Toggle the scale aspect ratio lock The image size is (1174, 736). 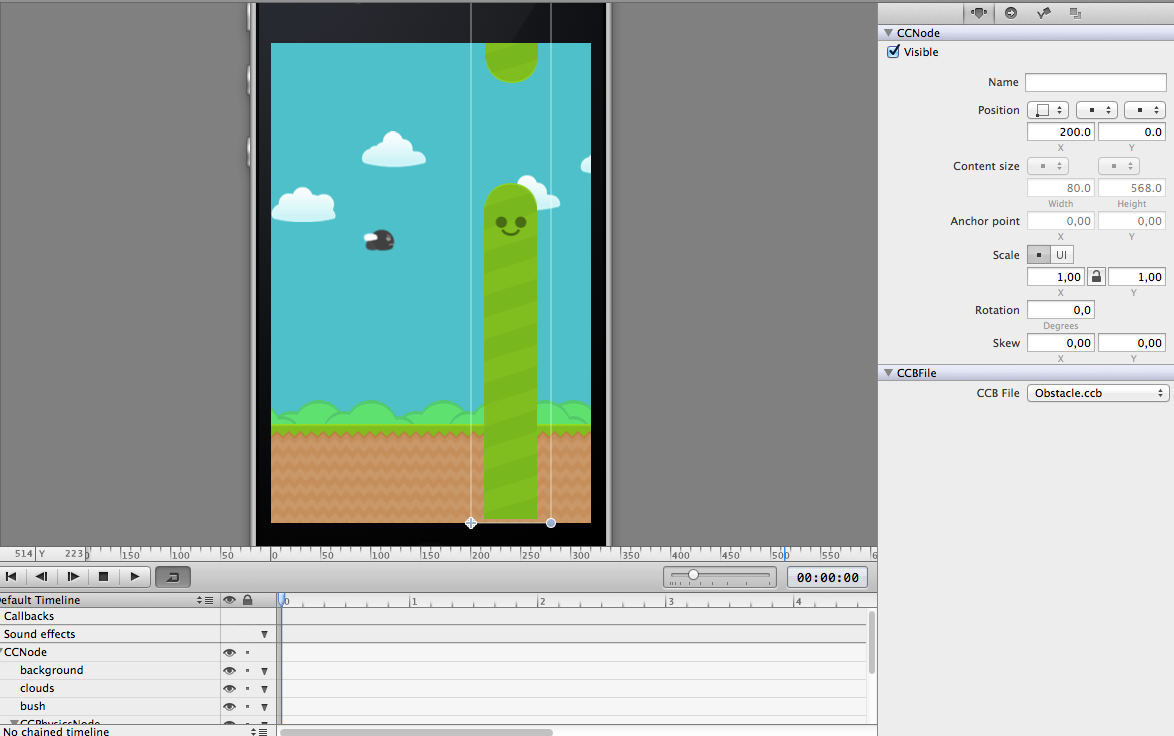tap(1096, 277)
